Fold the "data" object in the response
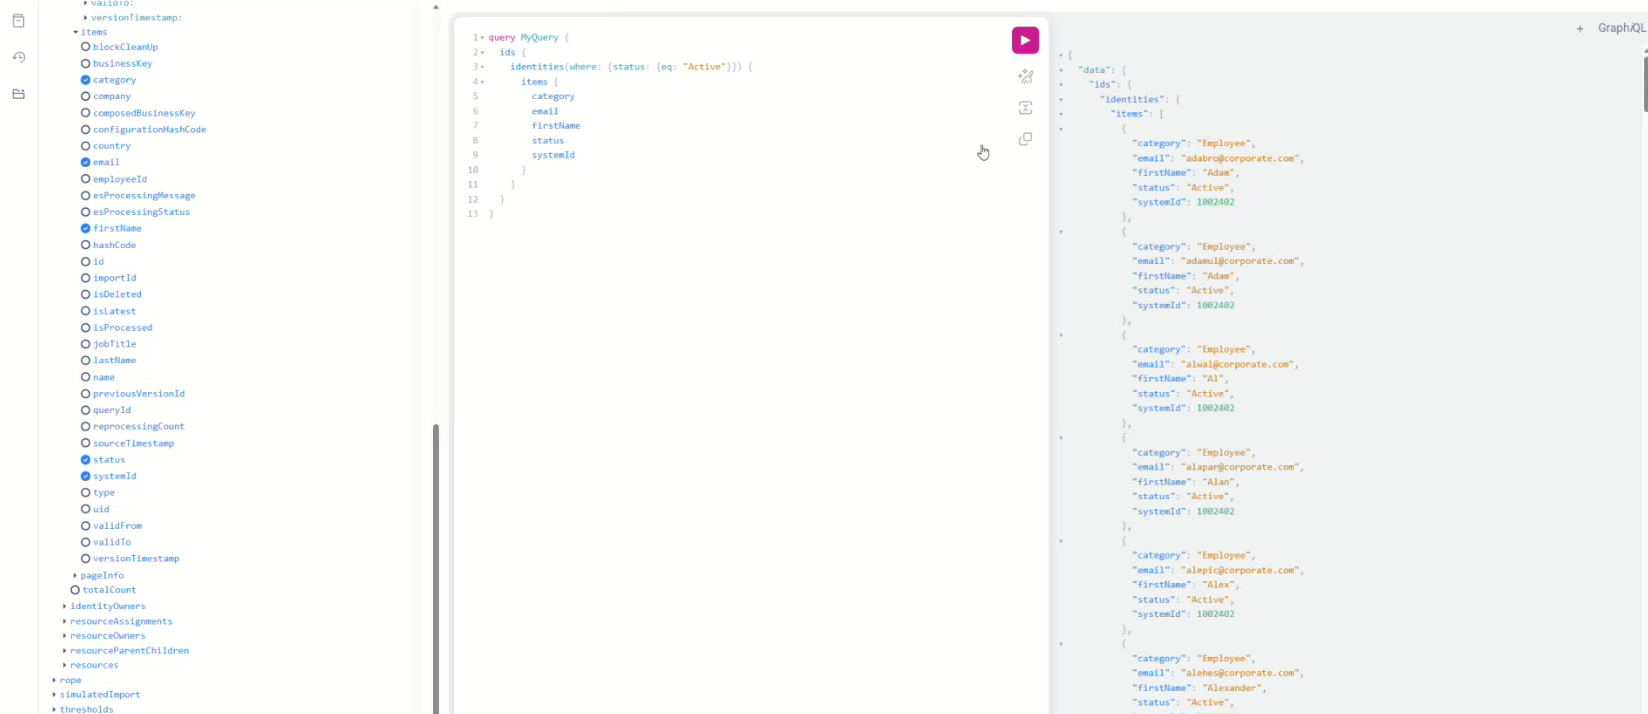This screenshot has width=1648, height=714. coord(1061,70)
